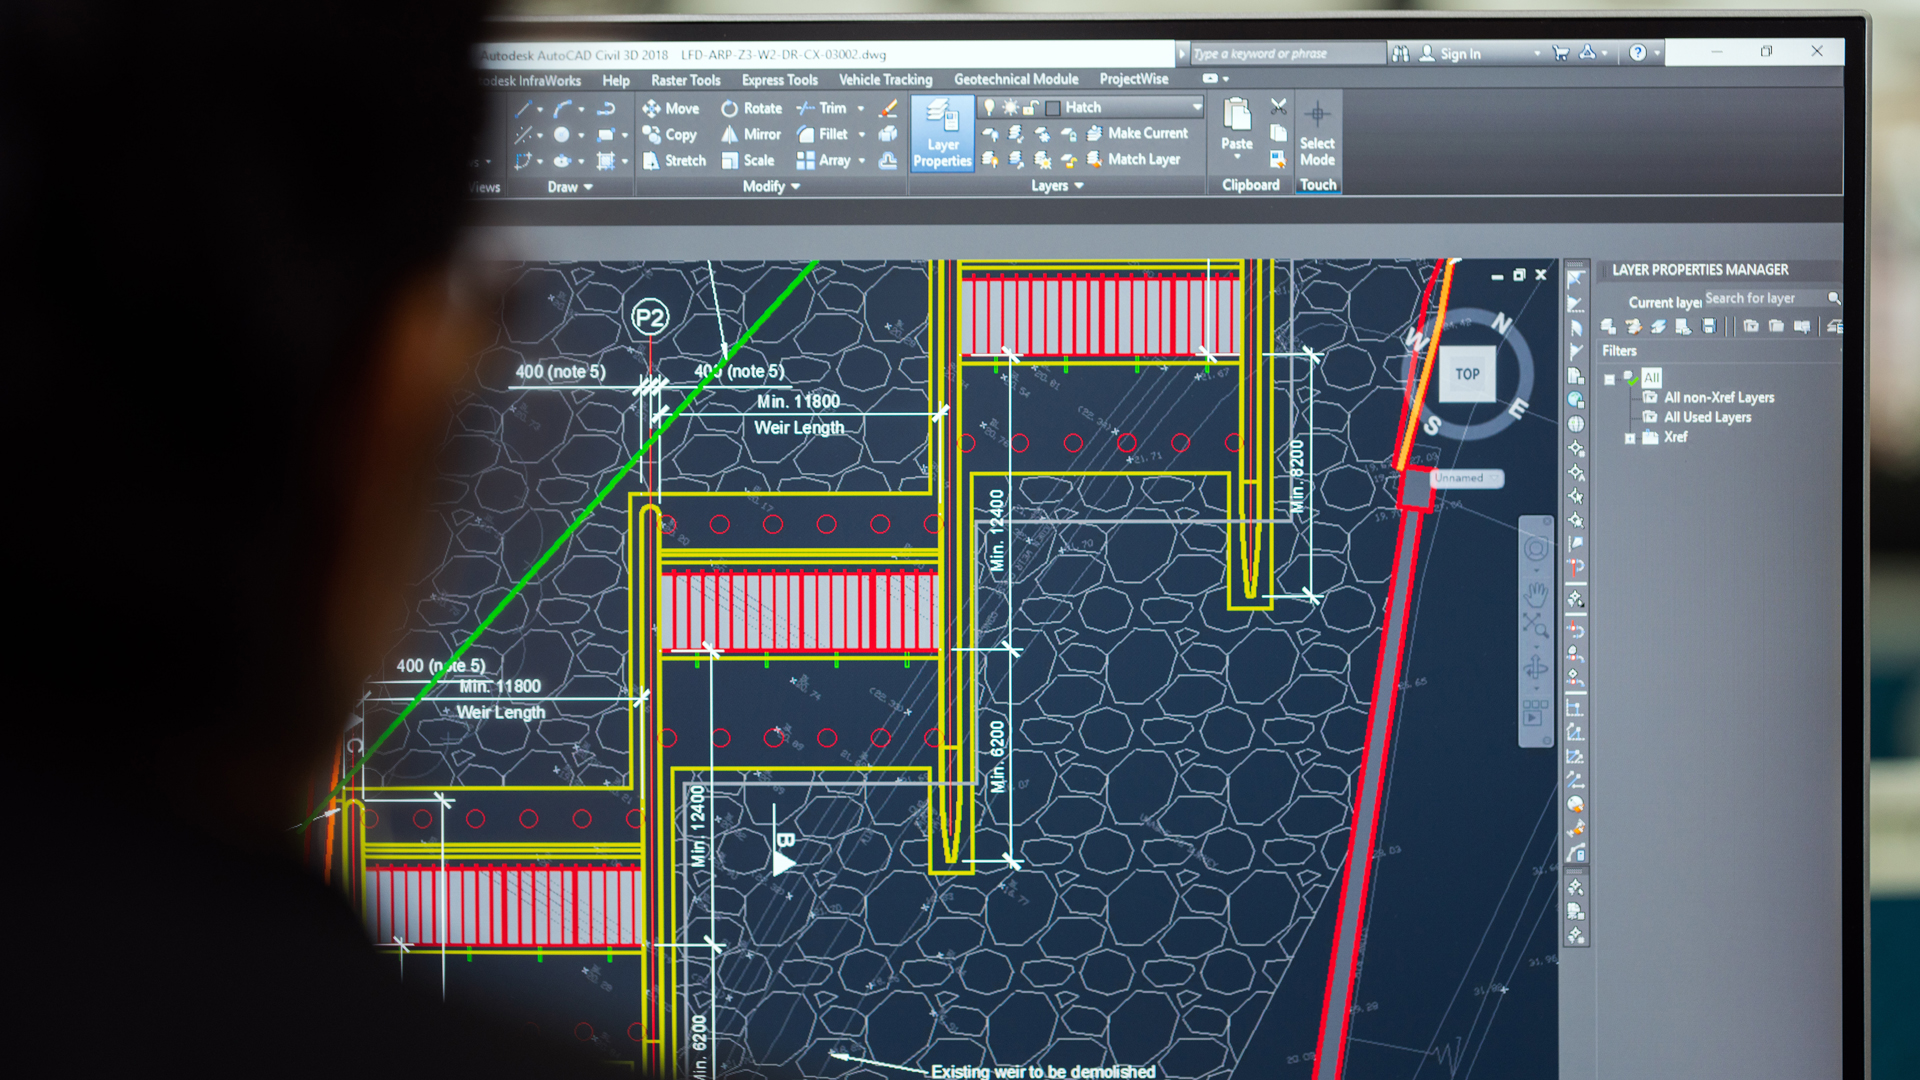
Task: Activate the Scale tool
Action: [x=748, y=160]
